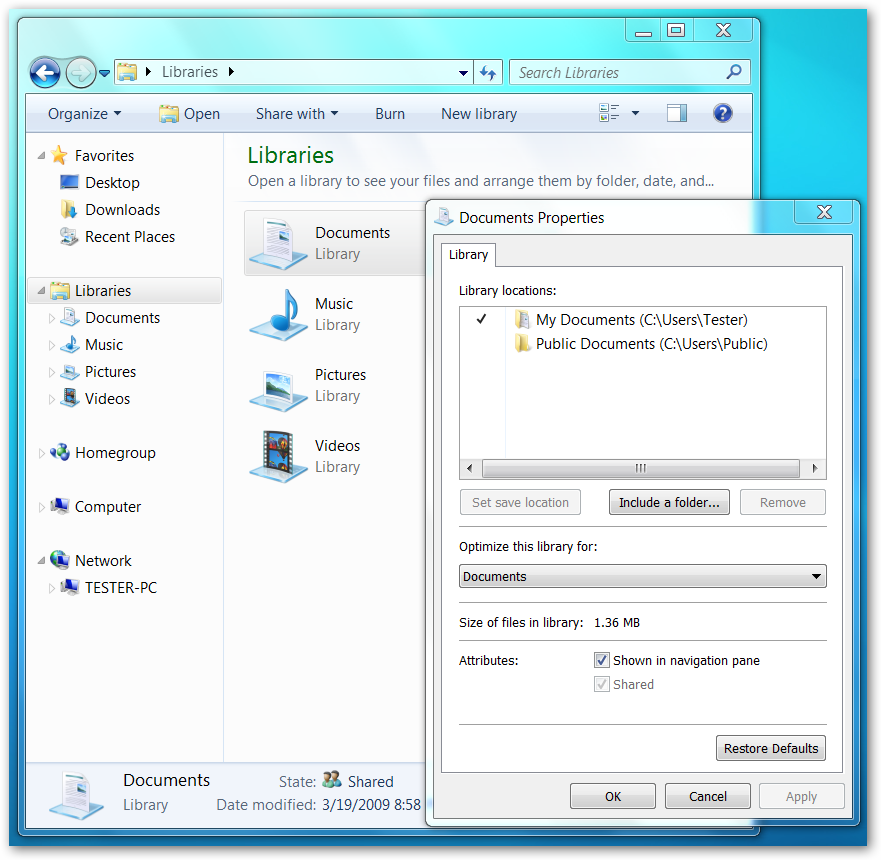The image size is (881, 860).
Task: Expand Music in navigation tree
Action: pyautogui.click(x=52, y=345)
